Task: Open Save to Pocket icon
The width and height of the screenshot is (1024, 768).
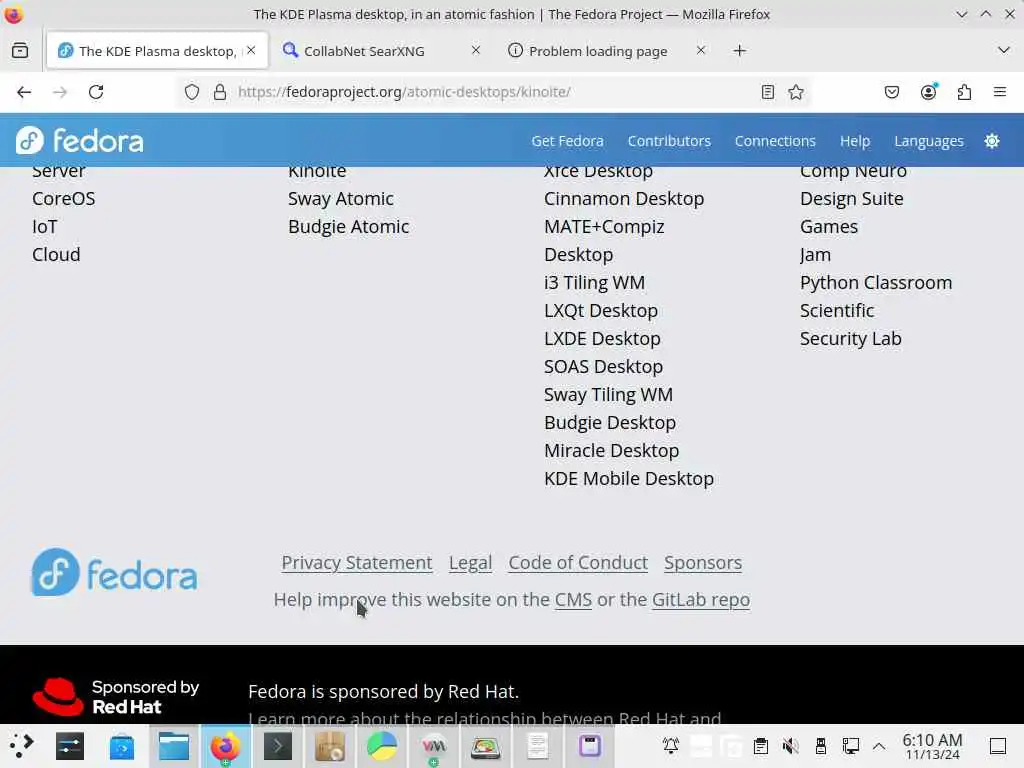Action: click(891, 92)
